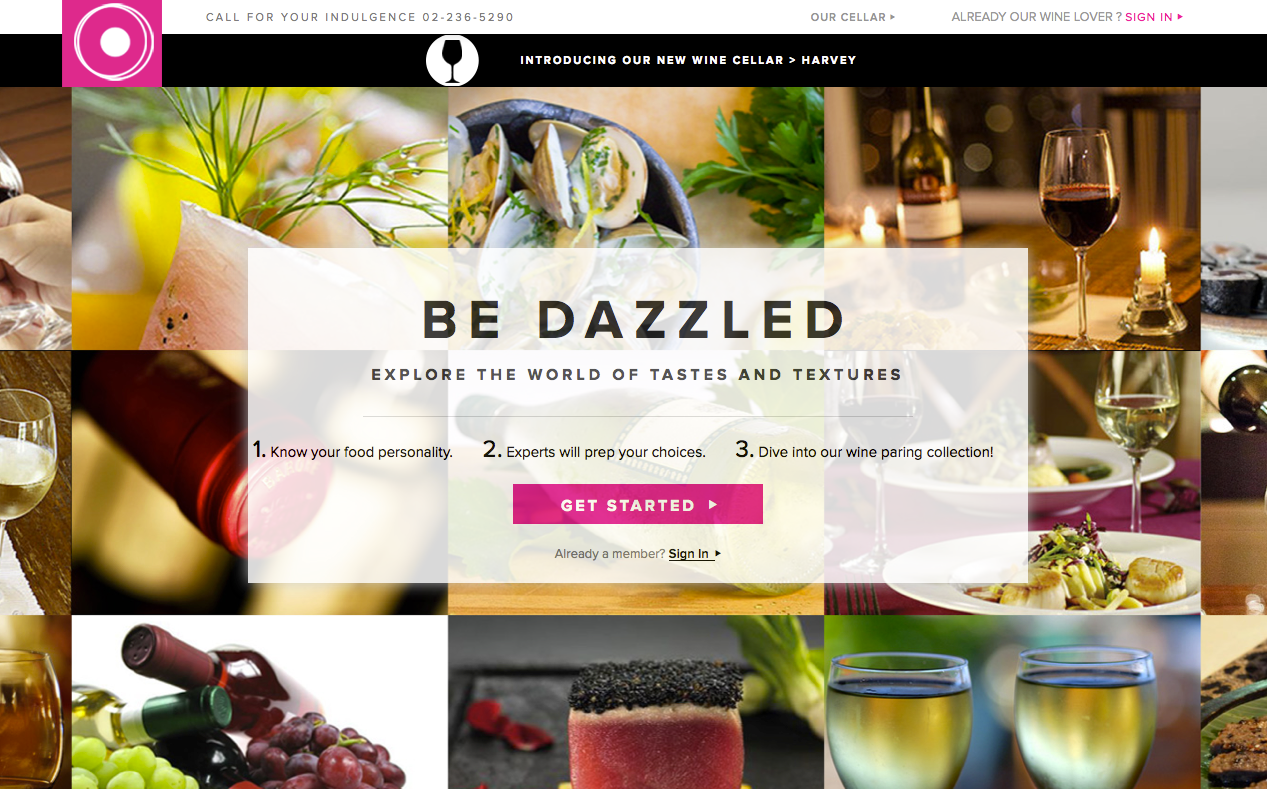Click the Harvey cellar link
The image size is (1267, 789).
tap(829, 60)
